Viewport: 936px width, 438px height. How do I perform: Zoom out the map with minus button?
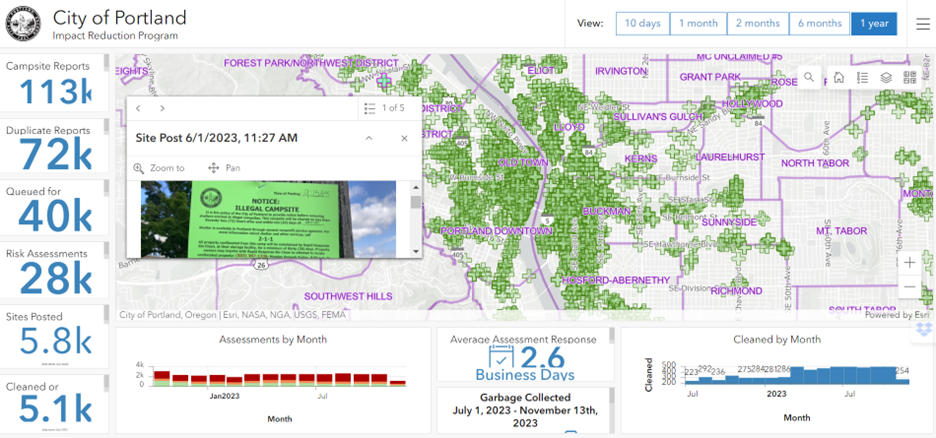coord(910,287)
